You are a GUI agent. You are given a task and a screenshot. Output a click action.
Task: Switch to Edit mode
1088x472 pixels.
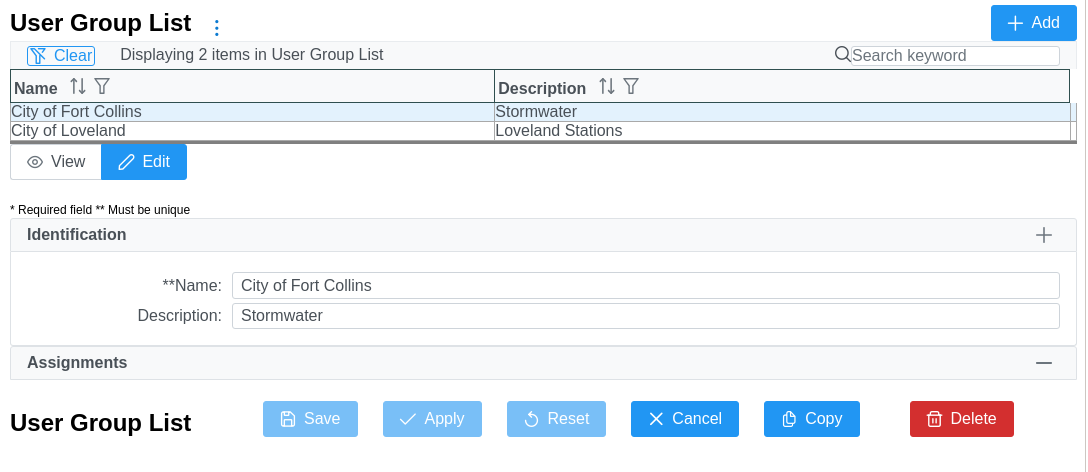[144, 162]
